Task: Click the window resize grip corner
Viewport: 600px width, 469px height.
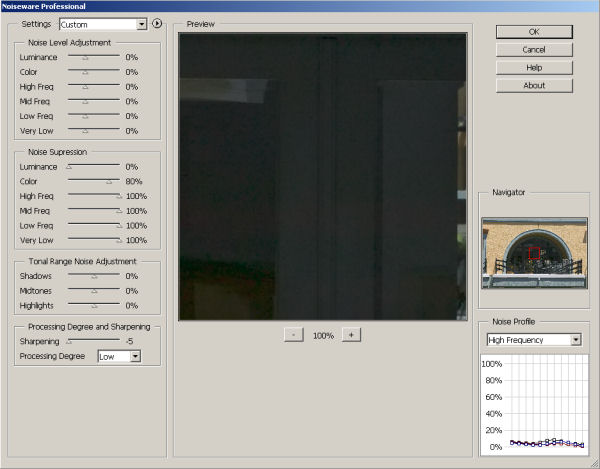Action: pyautogui.click(x=595, y=464)
